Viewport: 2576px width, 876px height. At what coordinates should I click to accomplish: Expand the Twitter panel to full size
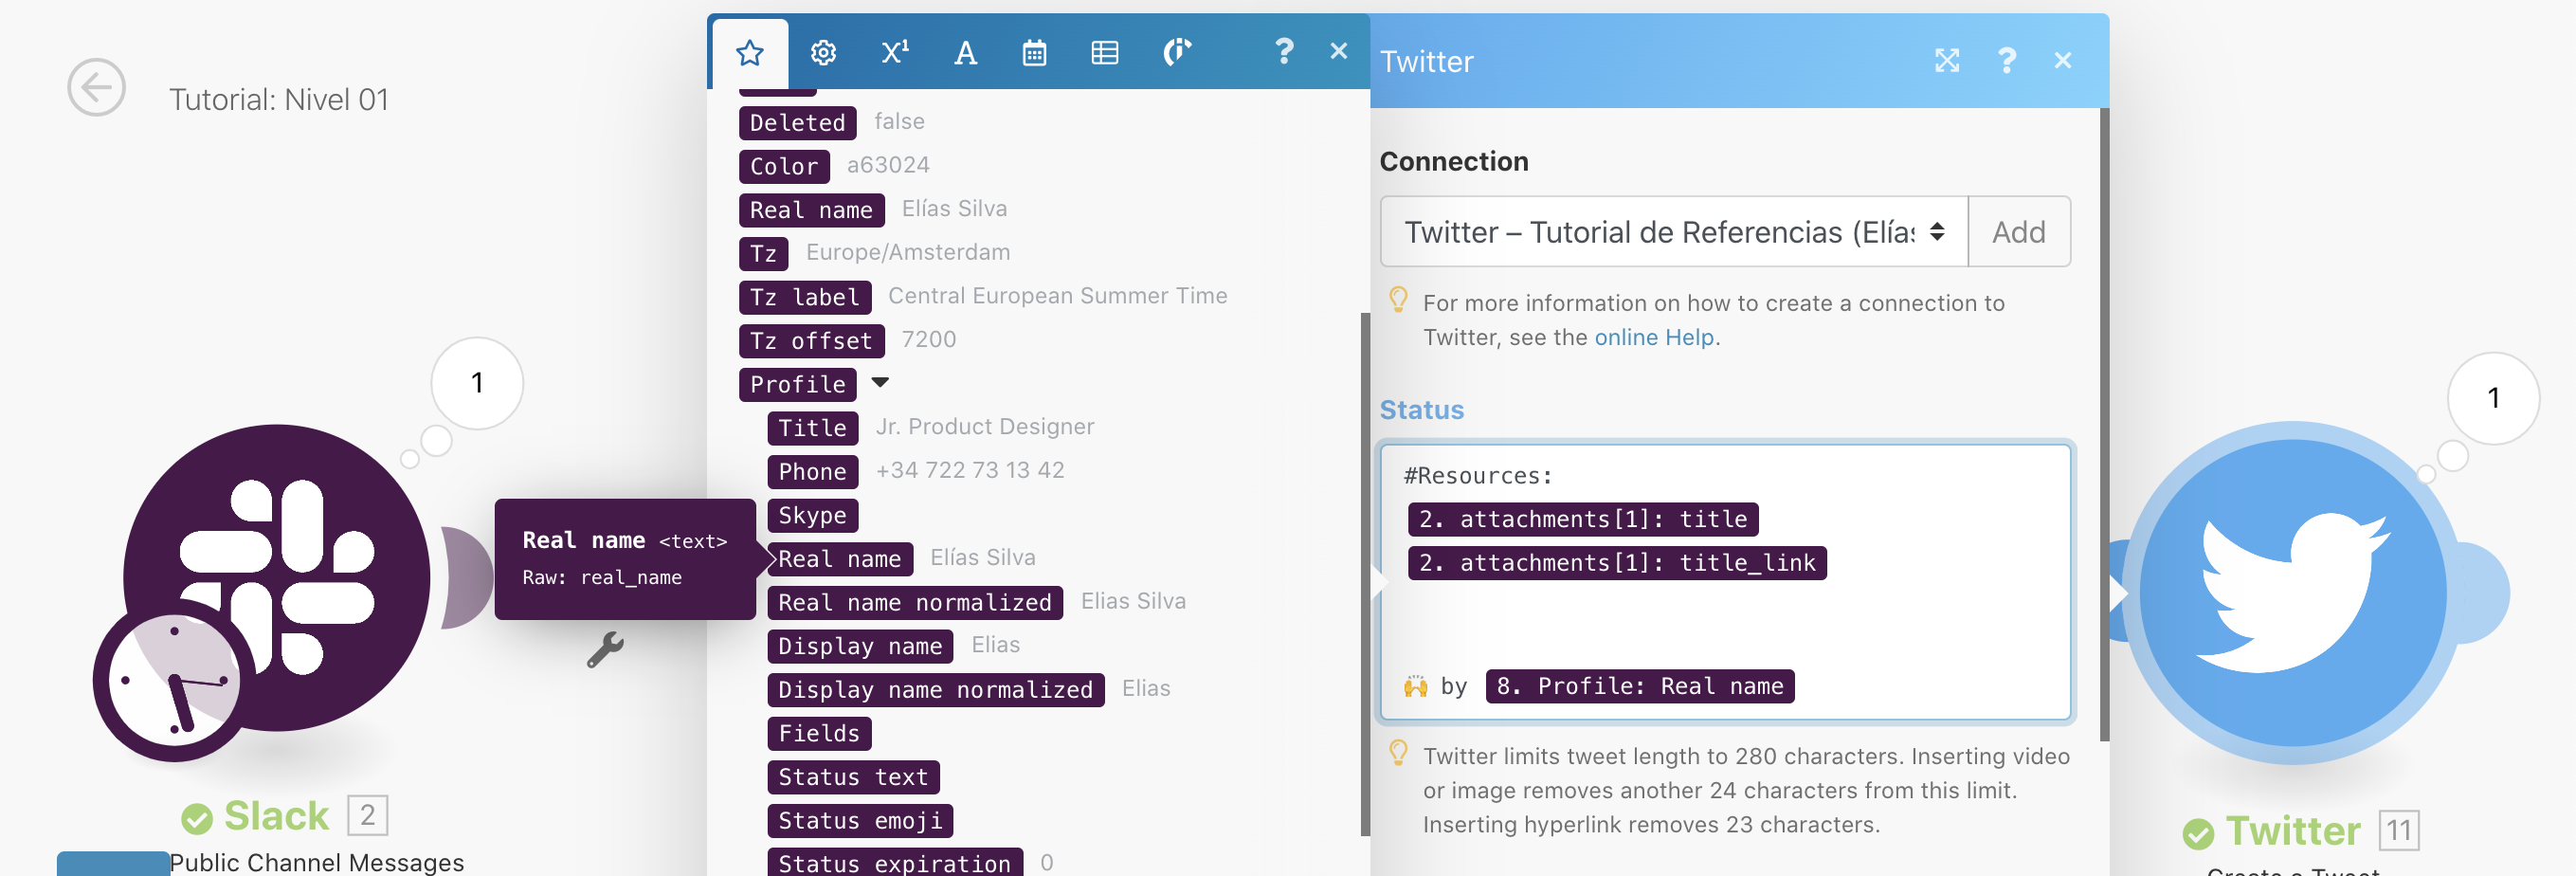point(1946,61)
